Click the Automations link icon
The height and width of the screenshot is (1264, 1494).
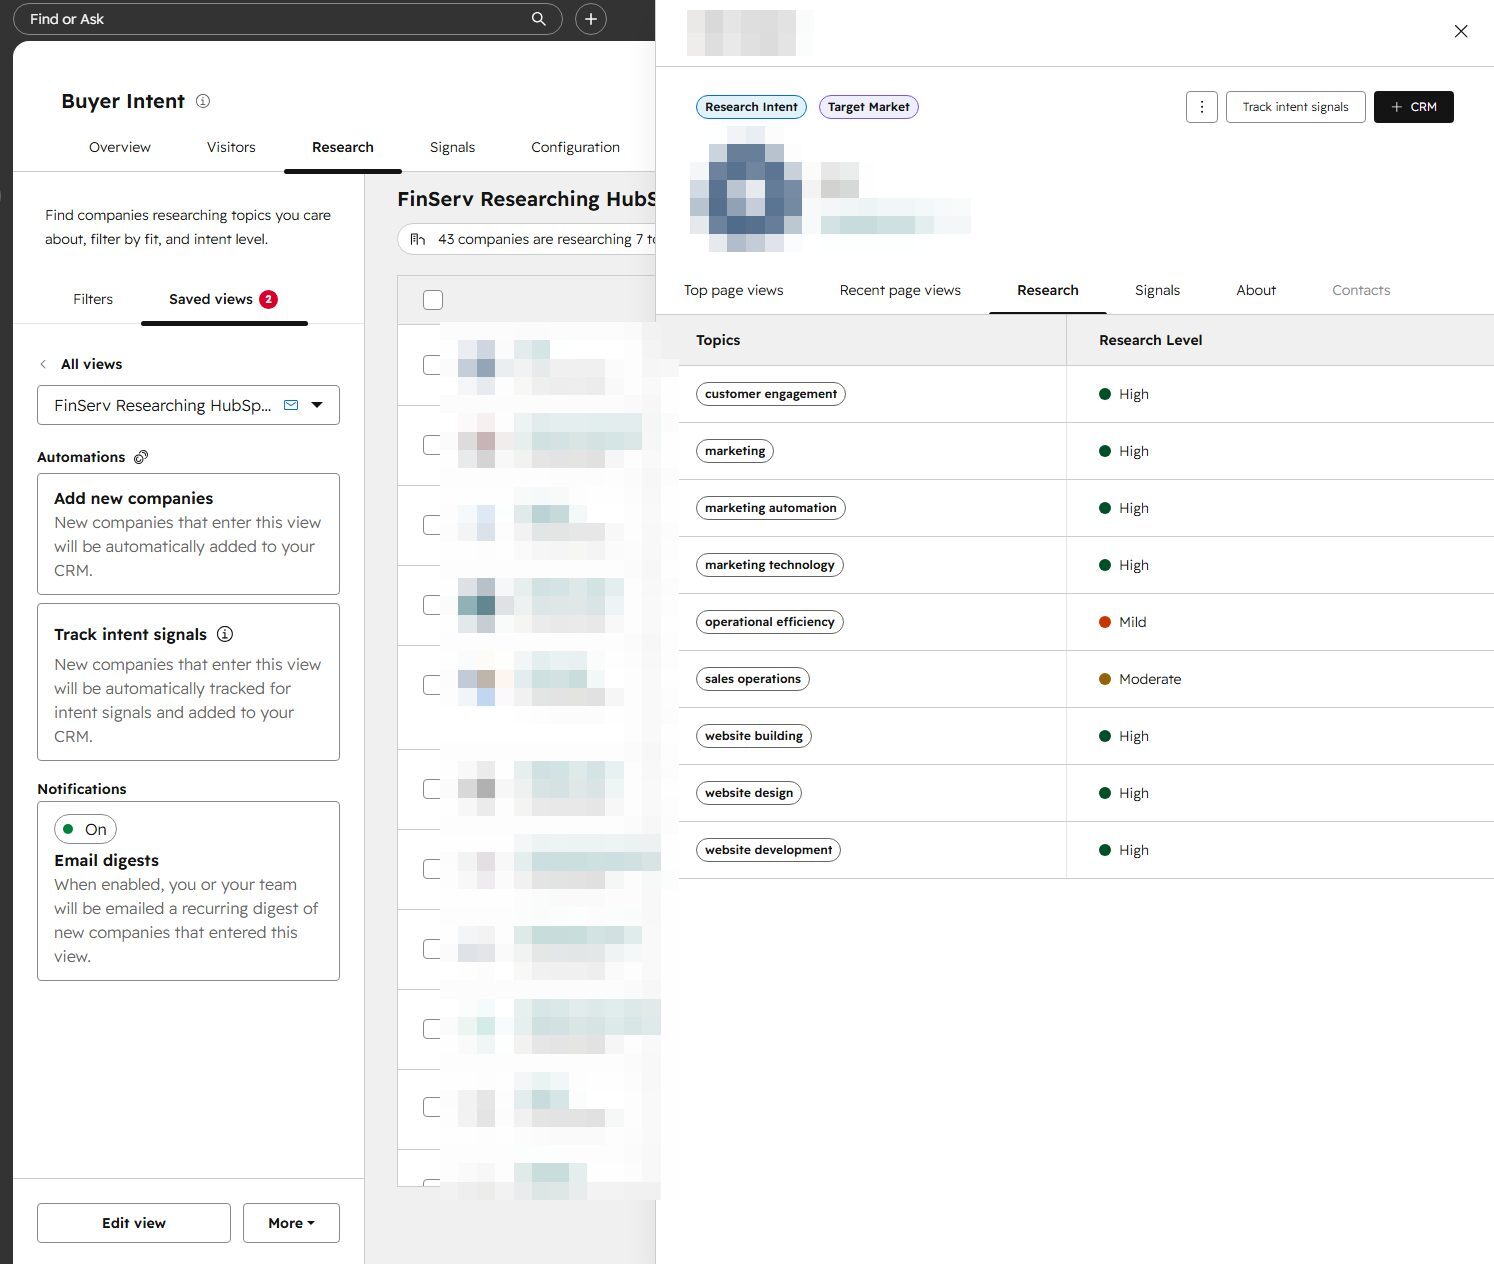point(141,457)
